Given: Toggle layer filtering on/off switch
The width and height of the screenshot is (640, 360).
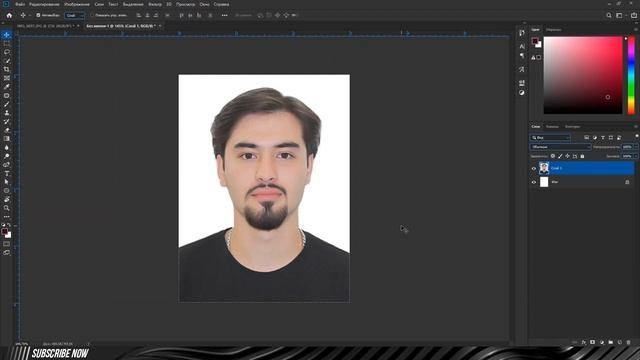Looking at the screenshot, I should pyautogui.click(x=637, y=136).
